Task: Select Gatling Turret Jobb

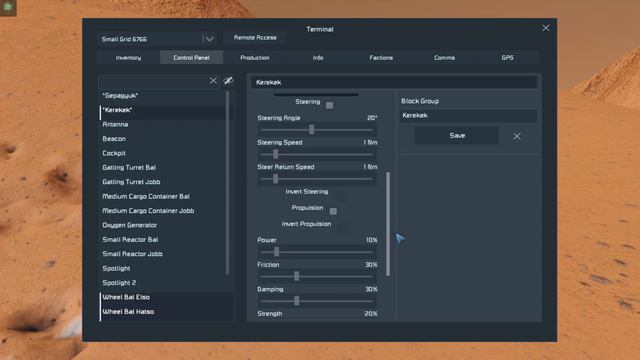Action: pos(162,182)
